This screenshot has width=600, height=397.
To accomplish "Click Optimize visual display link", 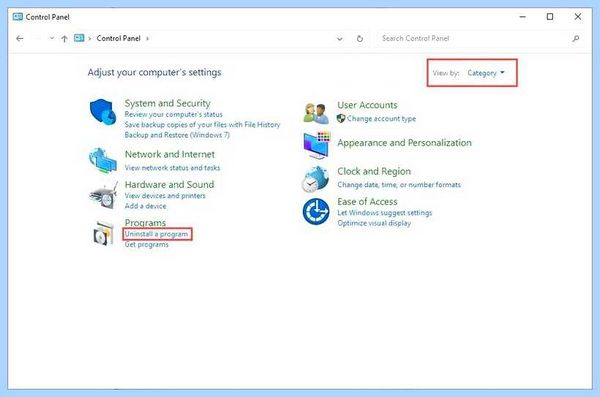I will pyautogui.click(x=374, y=223).
